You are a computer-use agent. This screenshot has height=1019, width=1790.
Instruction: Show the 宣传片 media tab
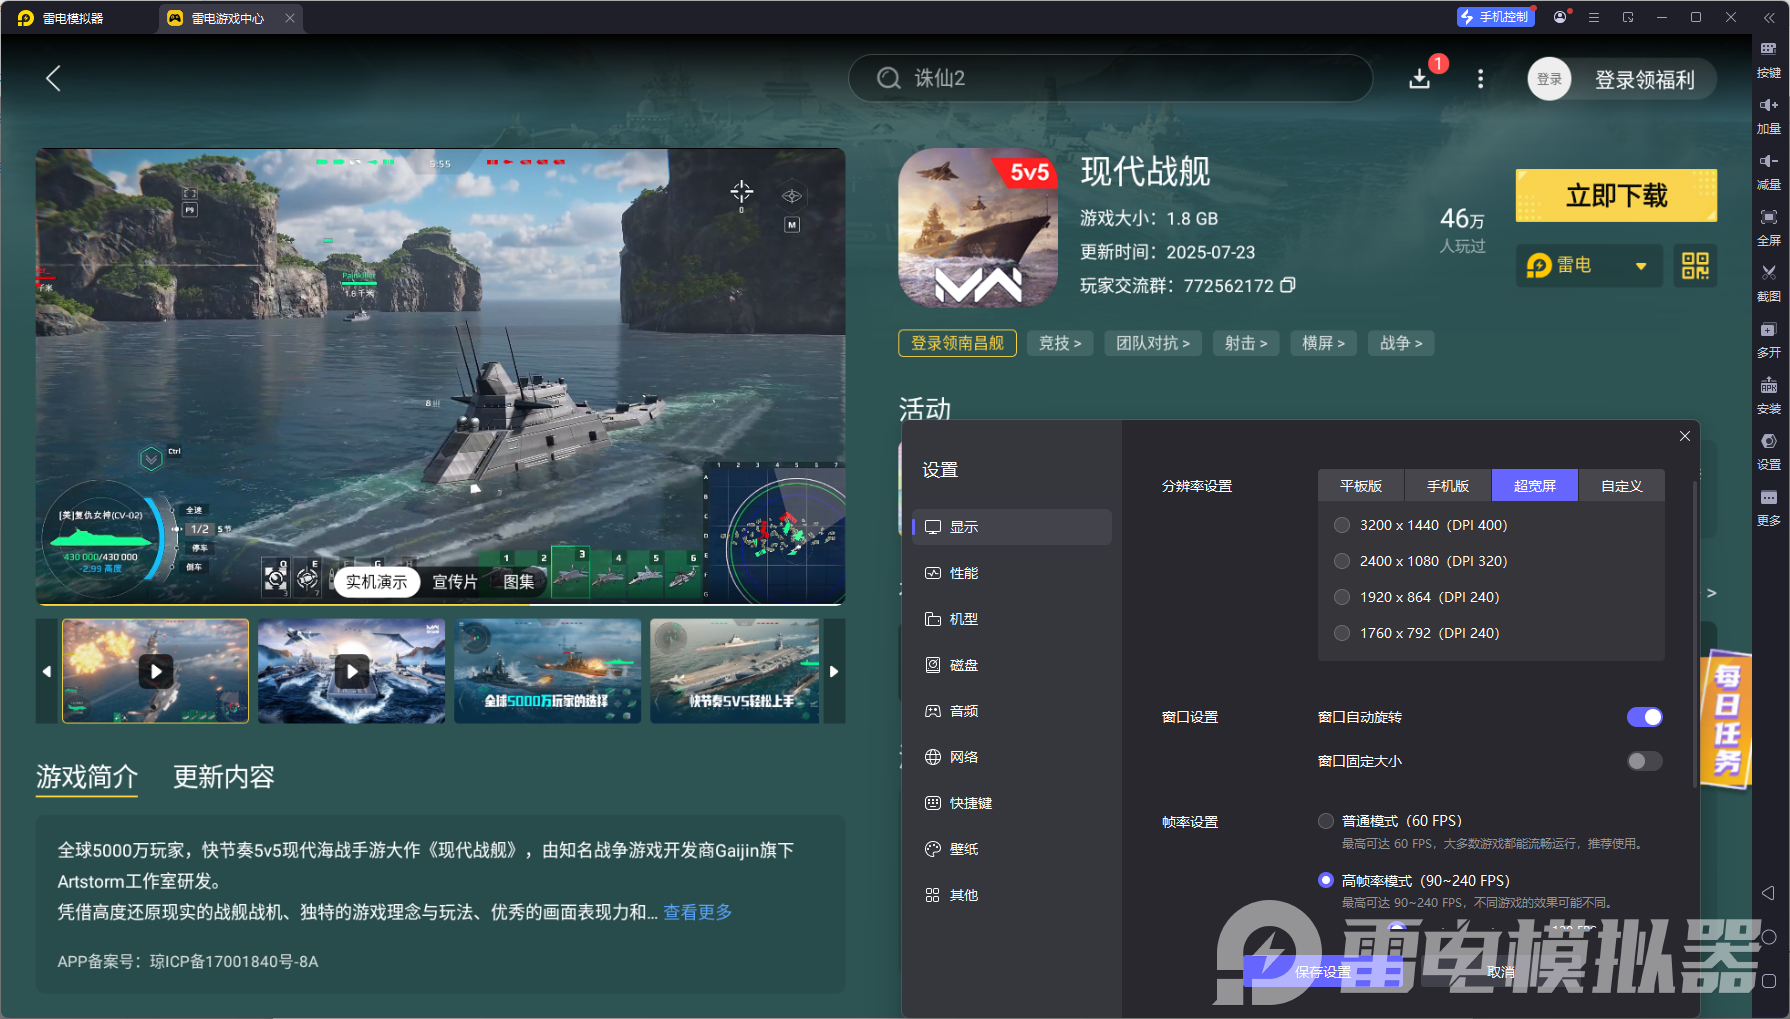click(x=455, y=582)
